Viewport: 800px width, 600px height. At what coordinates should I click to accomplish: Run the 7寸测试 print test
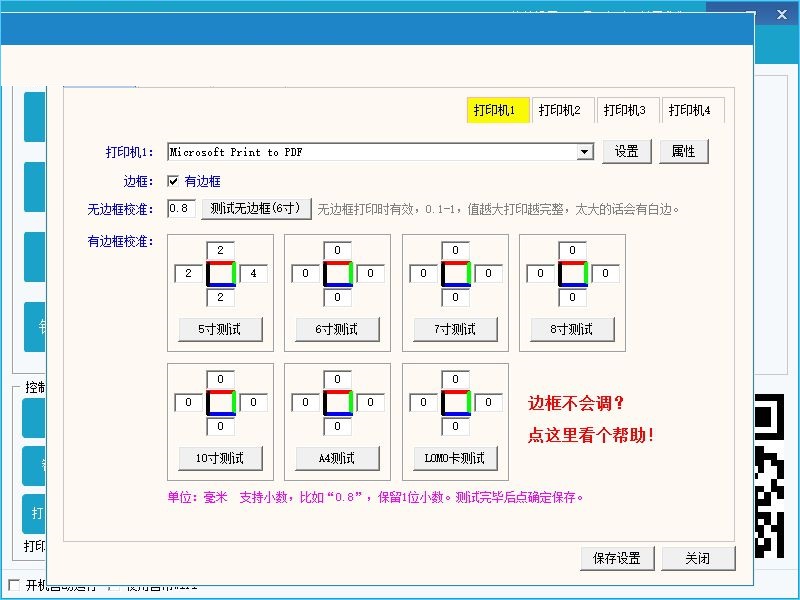[454, 329]
